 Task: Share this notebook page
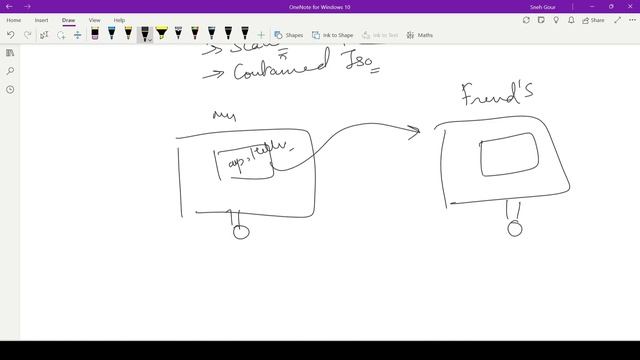pos(593,20)
